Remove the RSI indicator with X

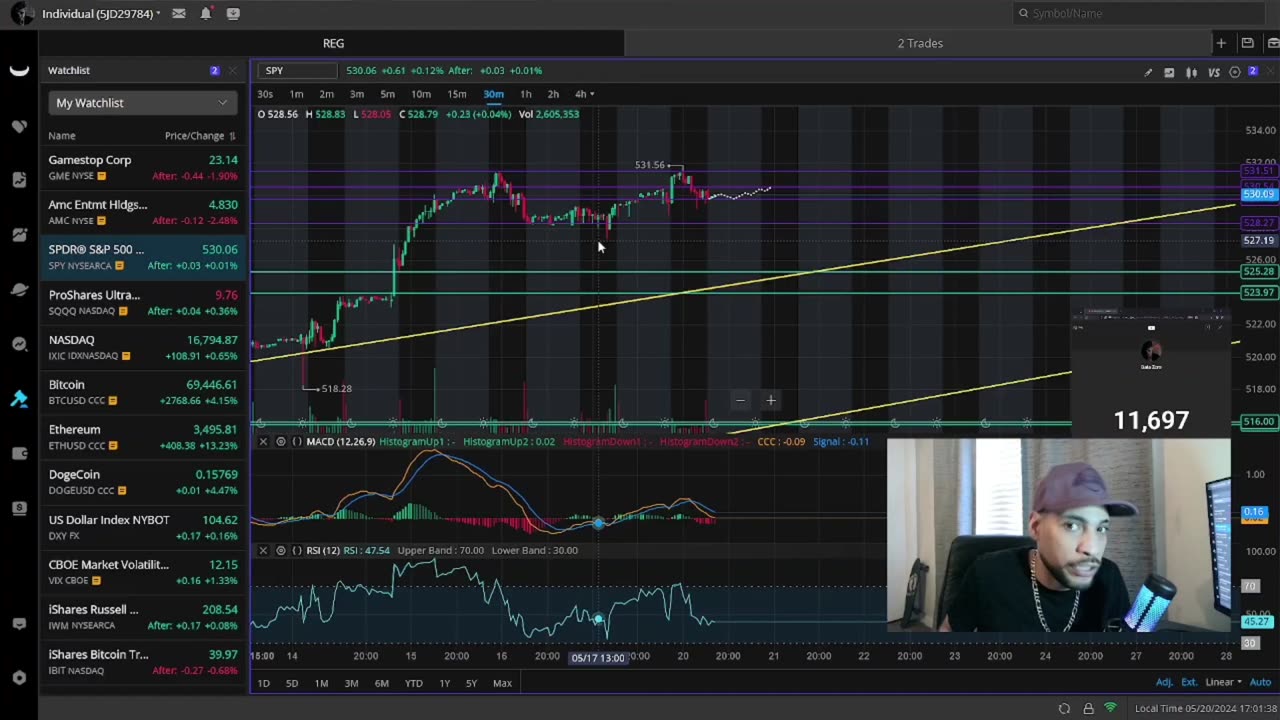[x=263, y=550]
